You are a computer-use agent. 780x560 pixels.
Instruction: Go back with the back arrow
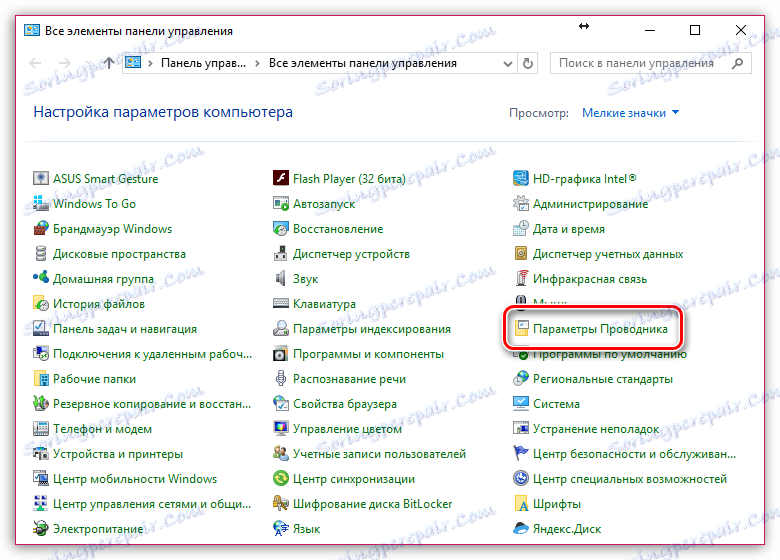tap(35, 63)
